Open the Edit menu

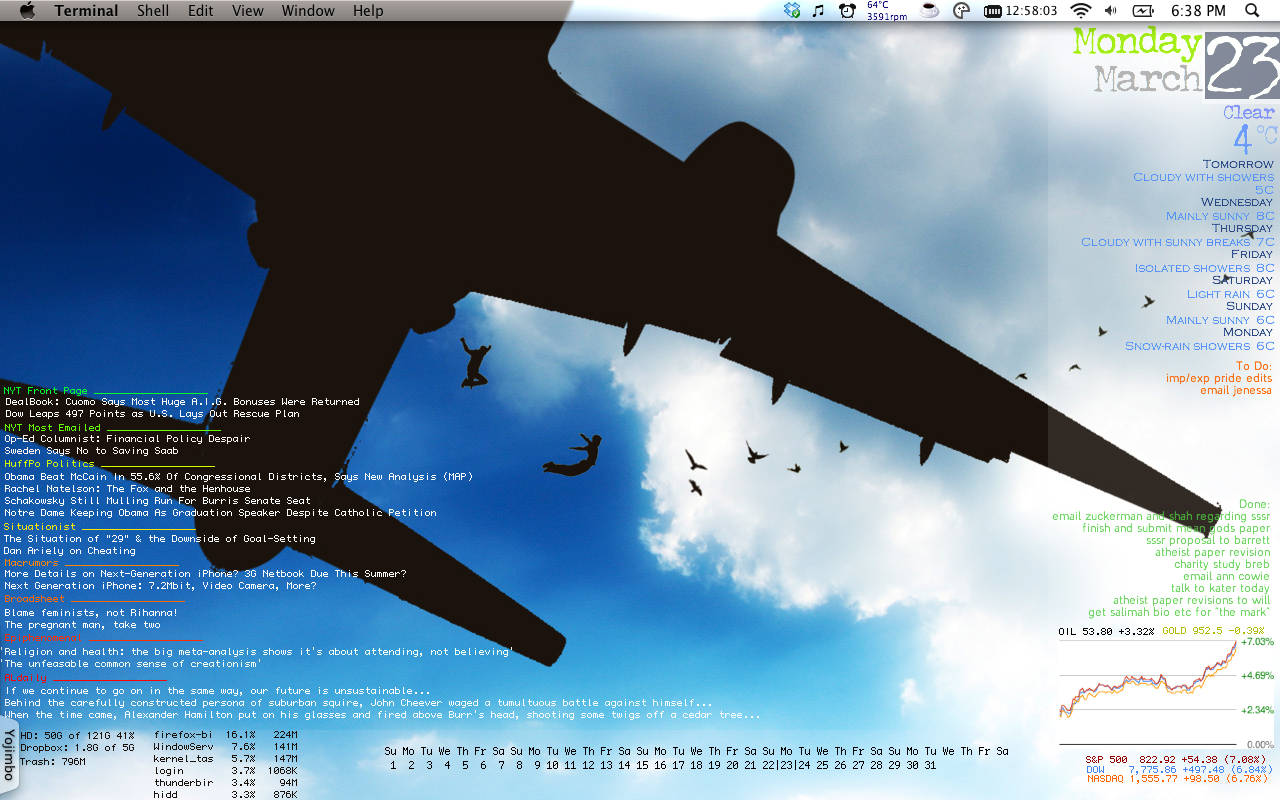[201, 11]
